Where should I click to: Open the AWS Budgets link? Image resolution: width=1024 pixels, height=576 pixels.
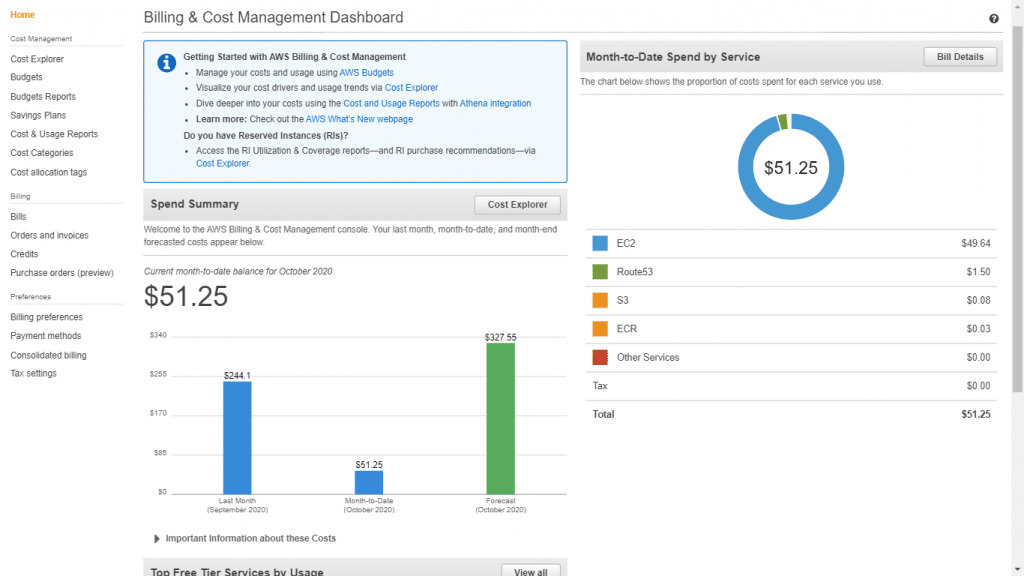click(x=366, y=73)
